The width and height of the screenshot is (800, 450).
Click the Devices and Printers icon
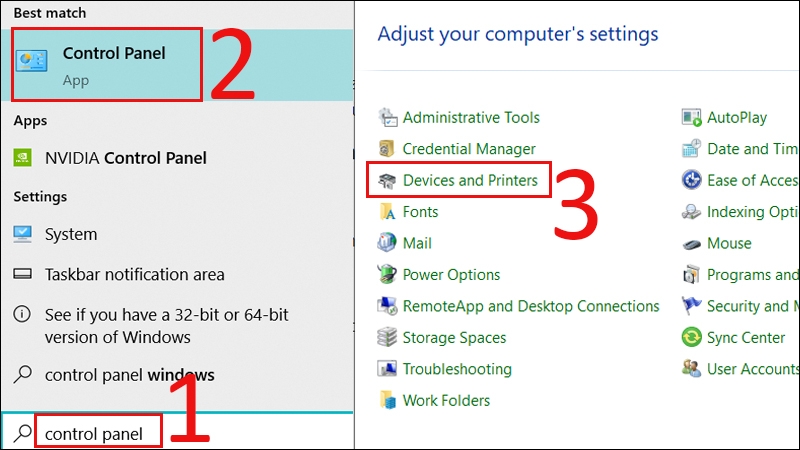click(388, 181)
